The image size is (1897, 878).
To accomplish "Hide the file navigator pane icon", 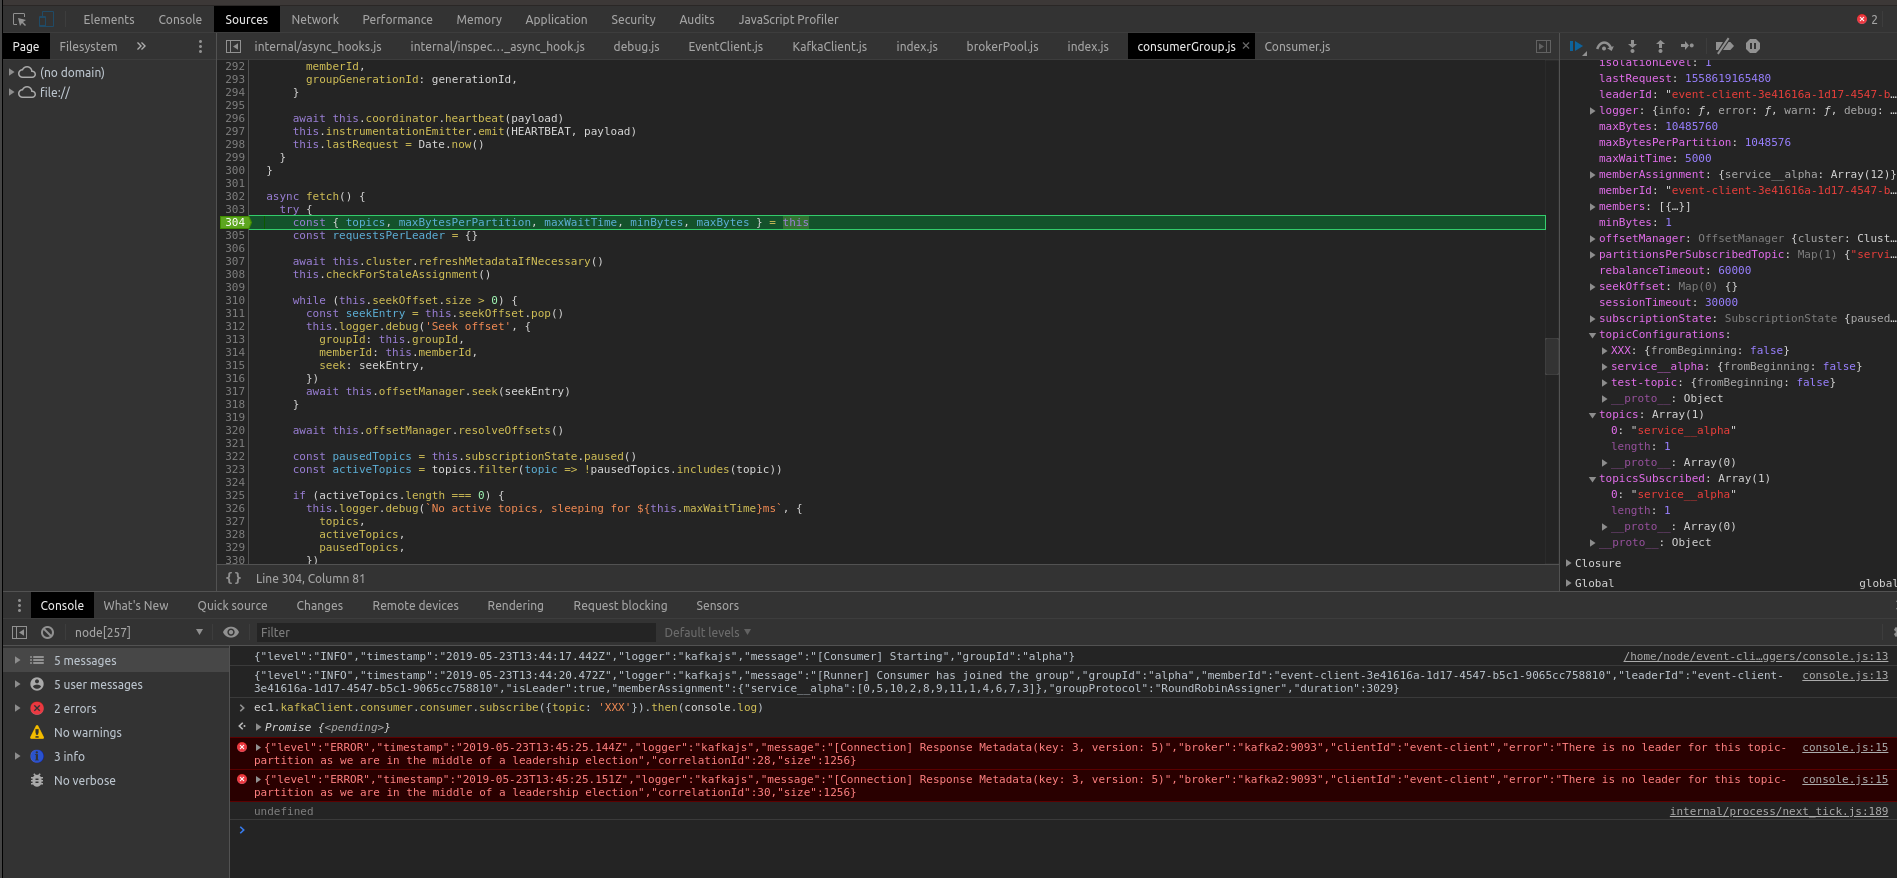I will point(233,46).
